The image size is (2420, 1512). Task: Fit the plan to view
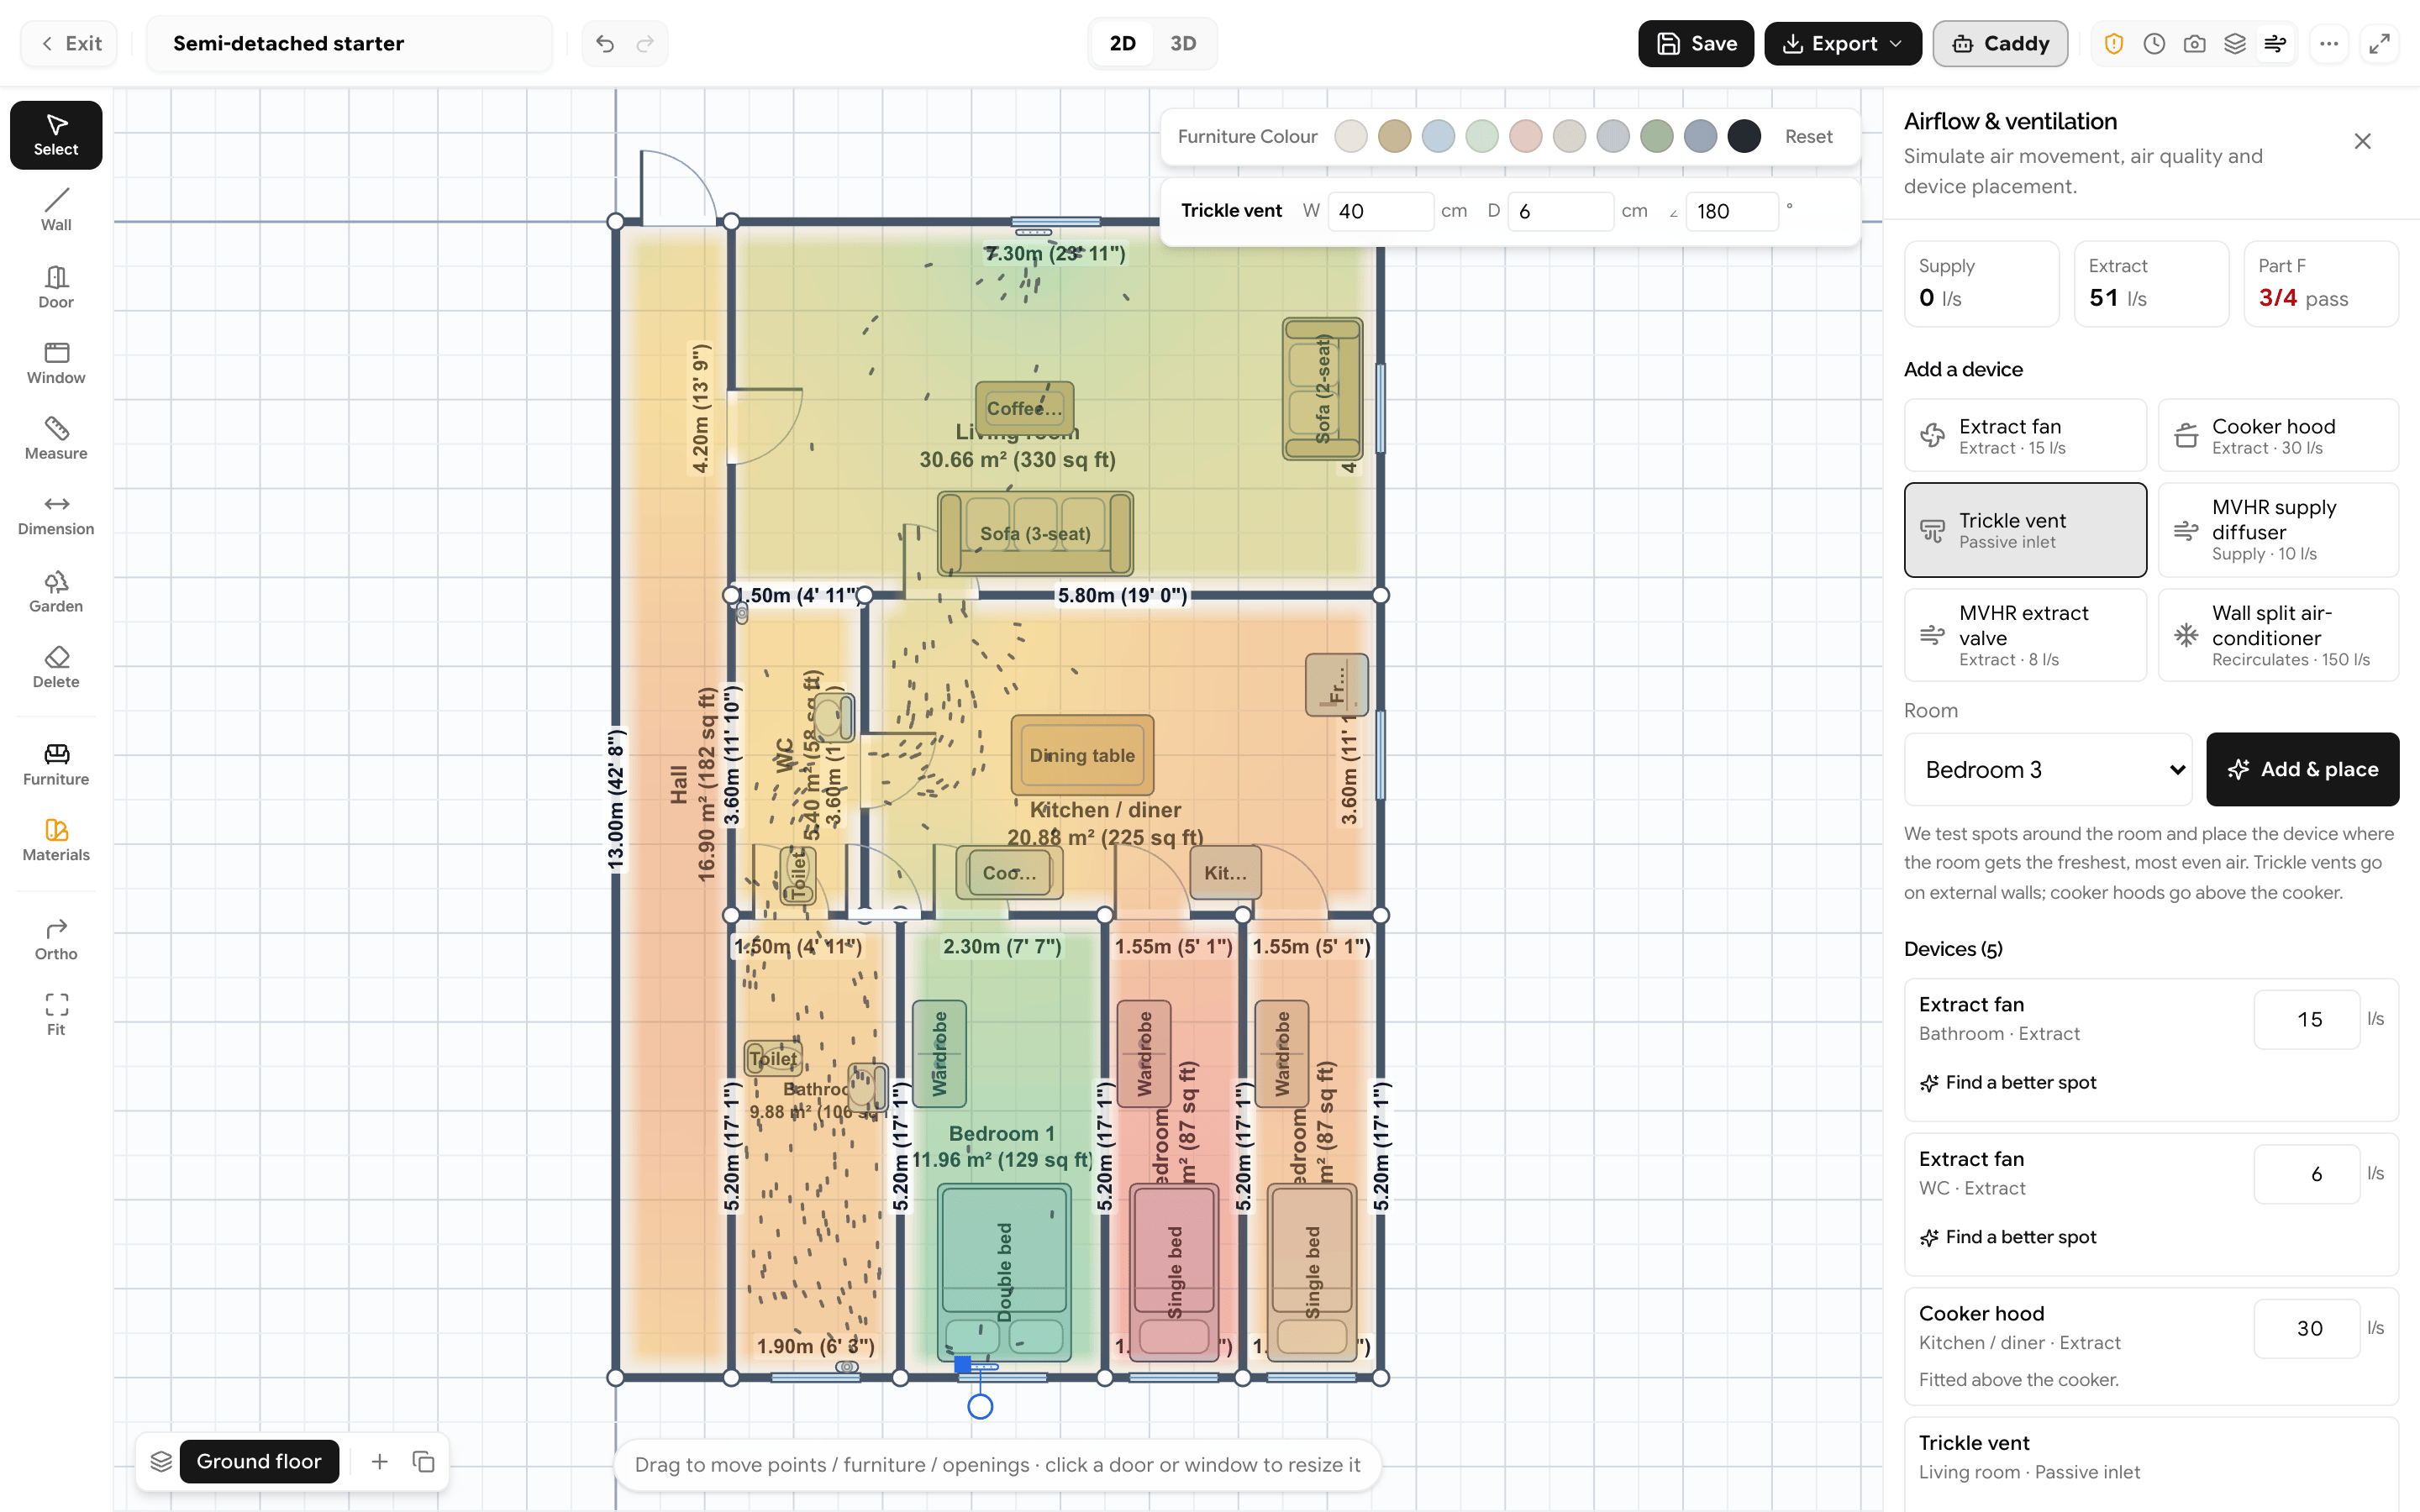click(x=56, y=1015)
